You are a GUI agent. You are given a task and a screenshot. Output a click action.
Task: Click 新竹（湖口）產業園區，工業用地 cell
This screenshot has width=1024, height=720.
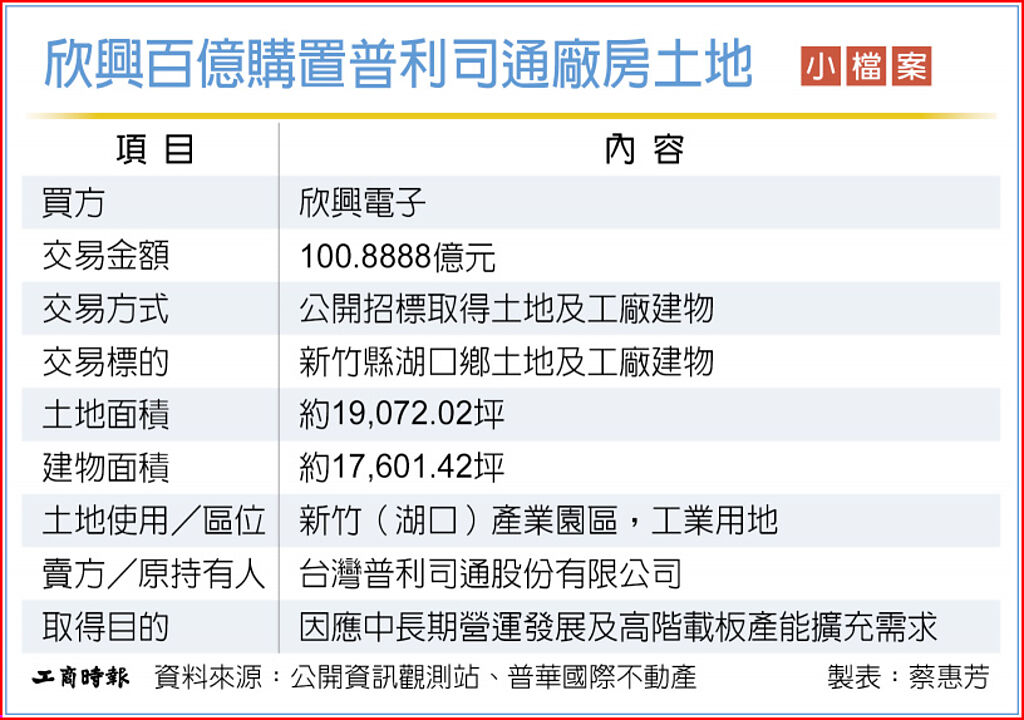[x=539, y=521]
